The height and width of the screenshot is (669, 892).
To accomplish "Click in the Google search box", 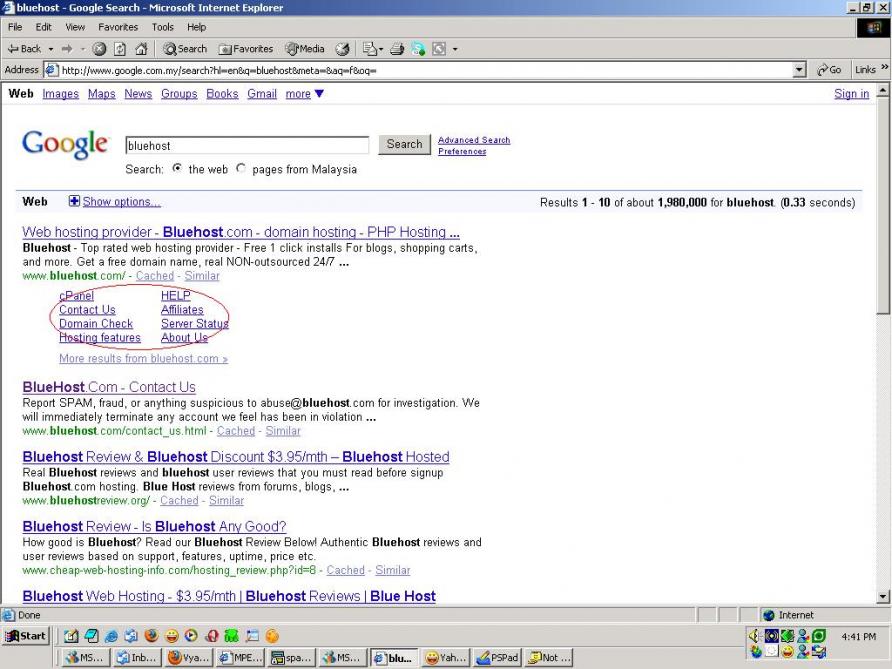I will 247,145.
